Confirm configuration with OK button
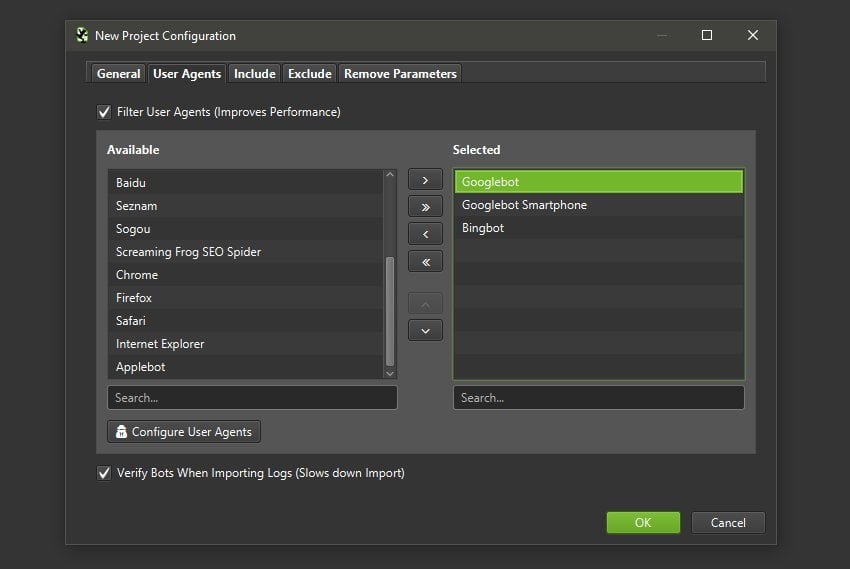The image size is (850, 569). click(x=643, y=522)
